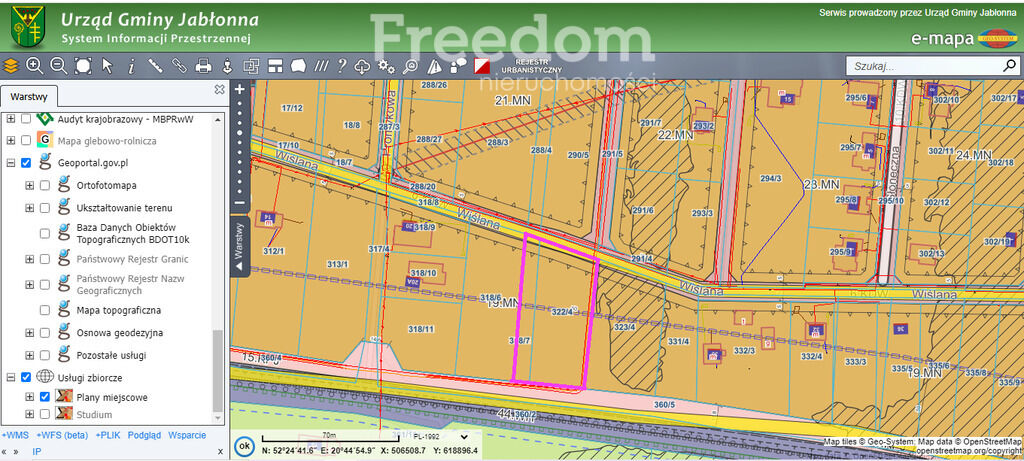This screenshot has width=1024, height=461.
Task: Collapse the Geoportal.gov.pl layer group
Action: coord(11,163)
